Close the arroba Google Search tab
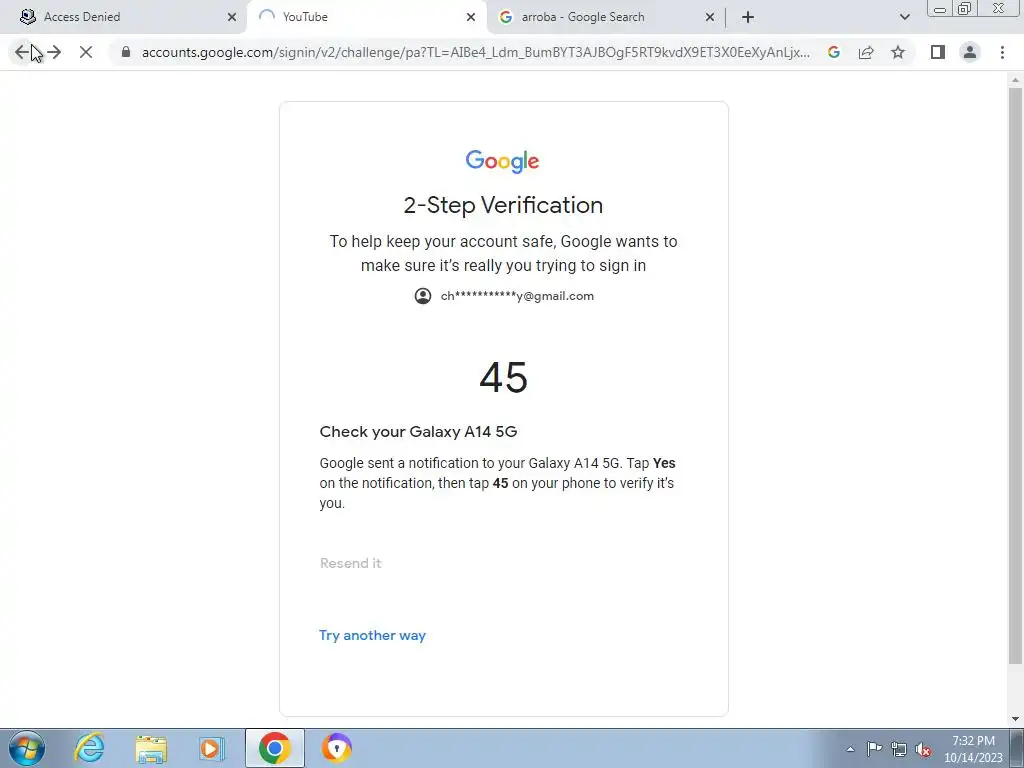This screenshot has height=768, width=1024. 710,18
